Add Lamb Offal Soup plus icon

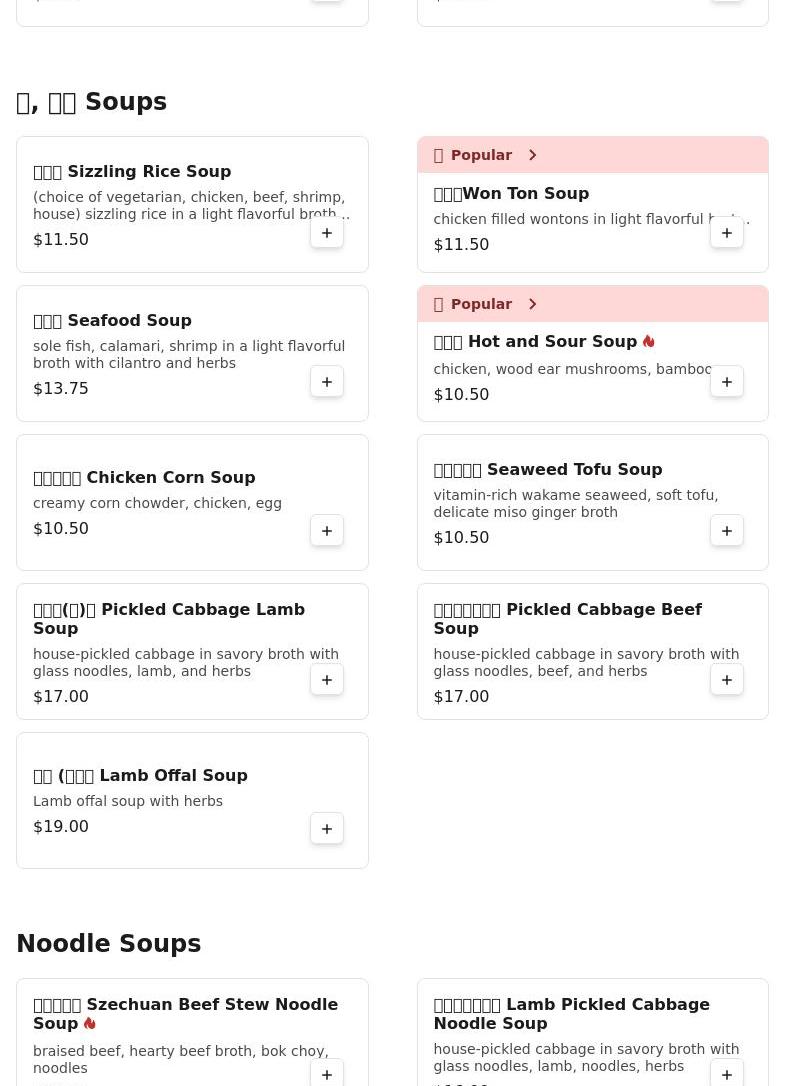pos(326,828)
